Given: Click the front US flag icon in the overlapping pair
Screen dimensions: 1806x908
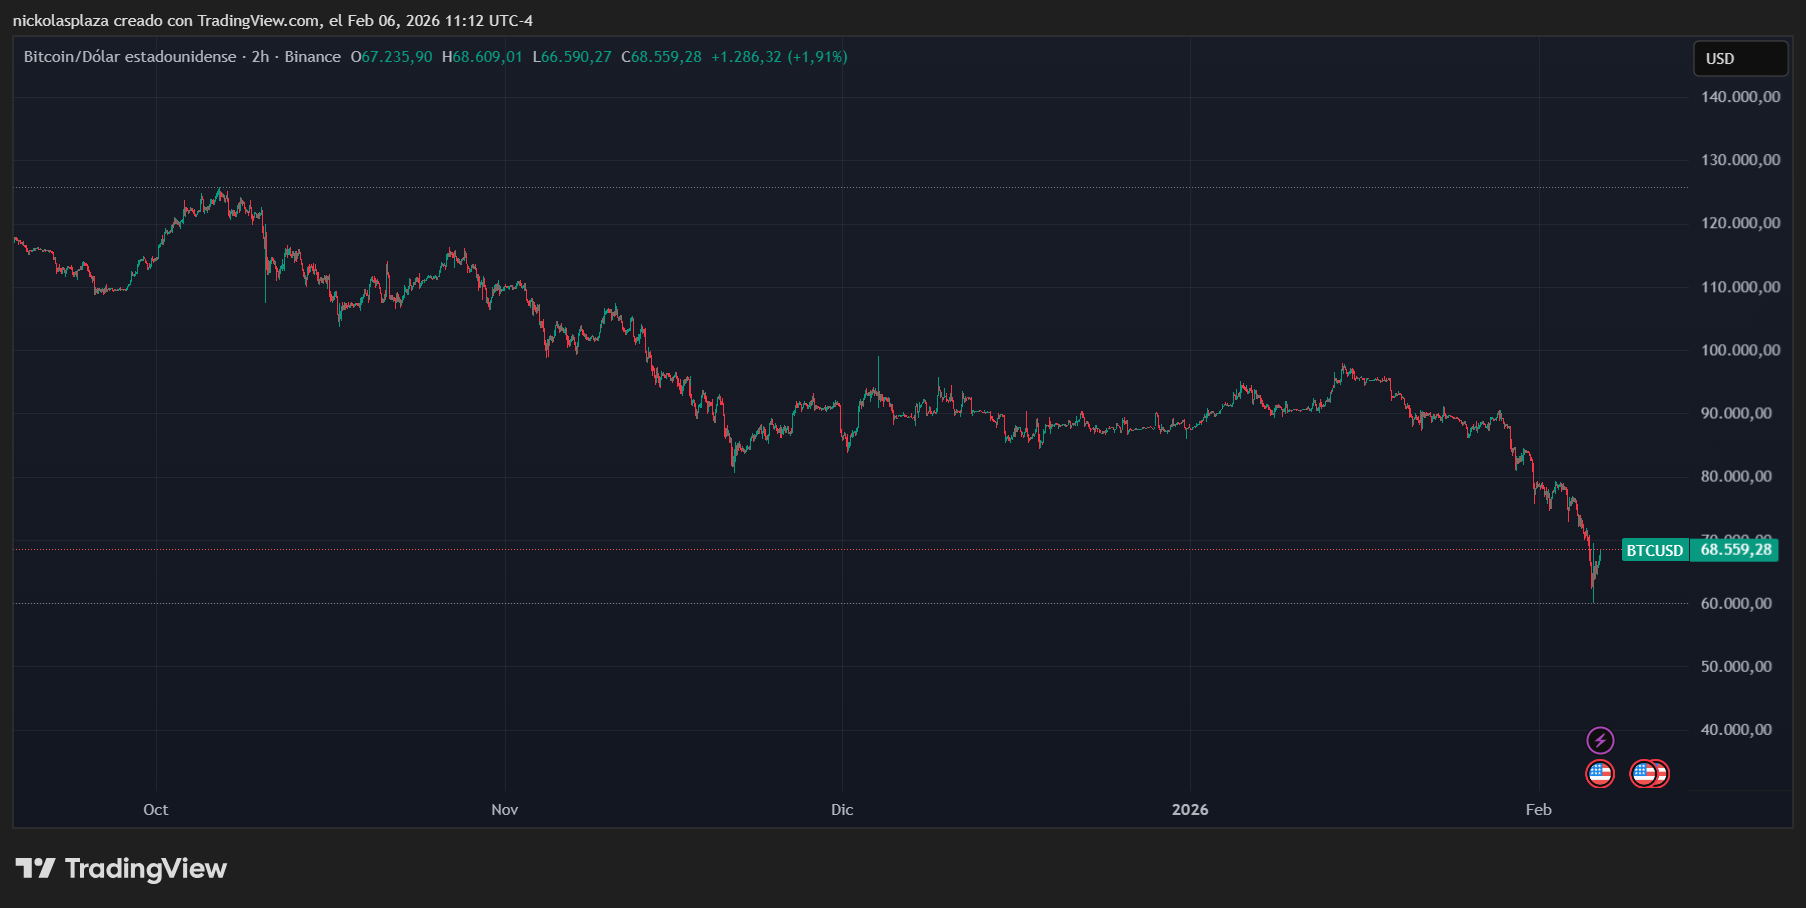Looking at the screenshot, I should coord(1643,774).
